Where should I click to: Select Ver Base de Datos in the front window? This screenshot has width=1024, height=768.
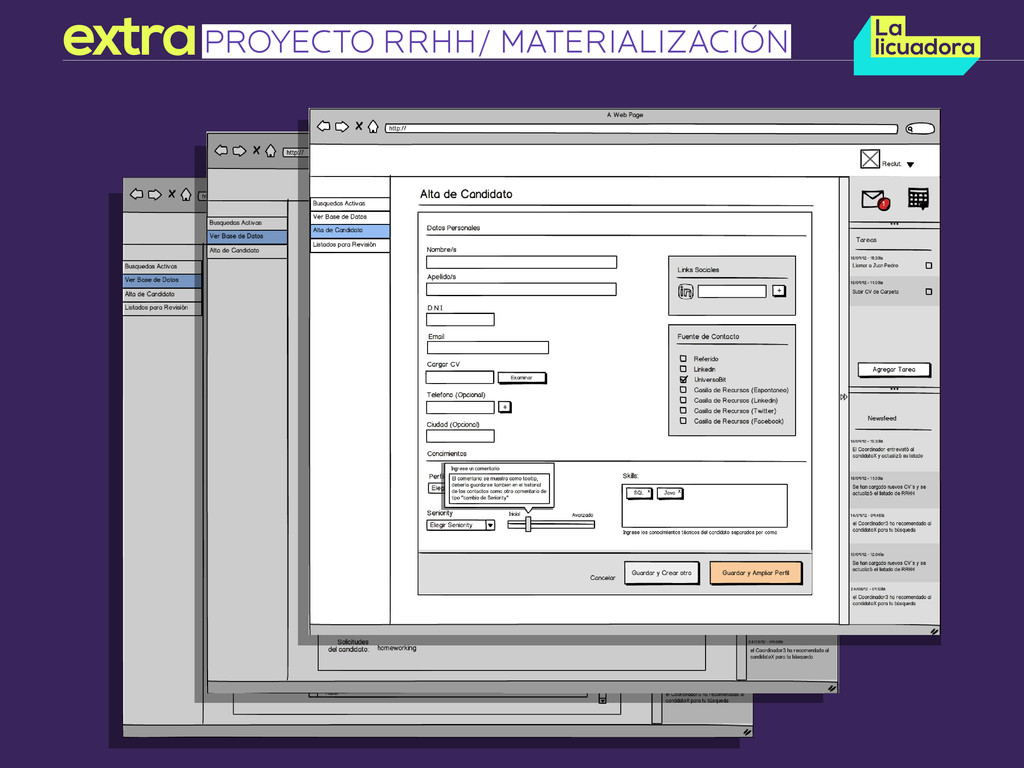coord(350,217)
